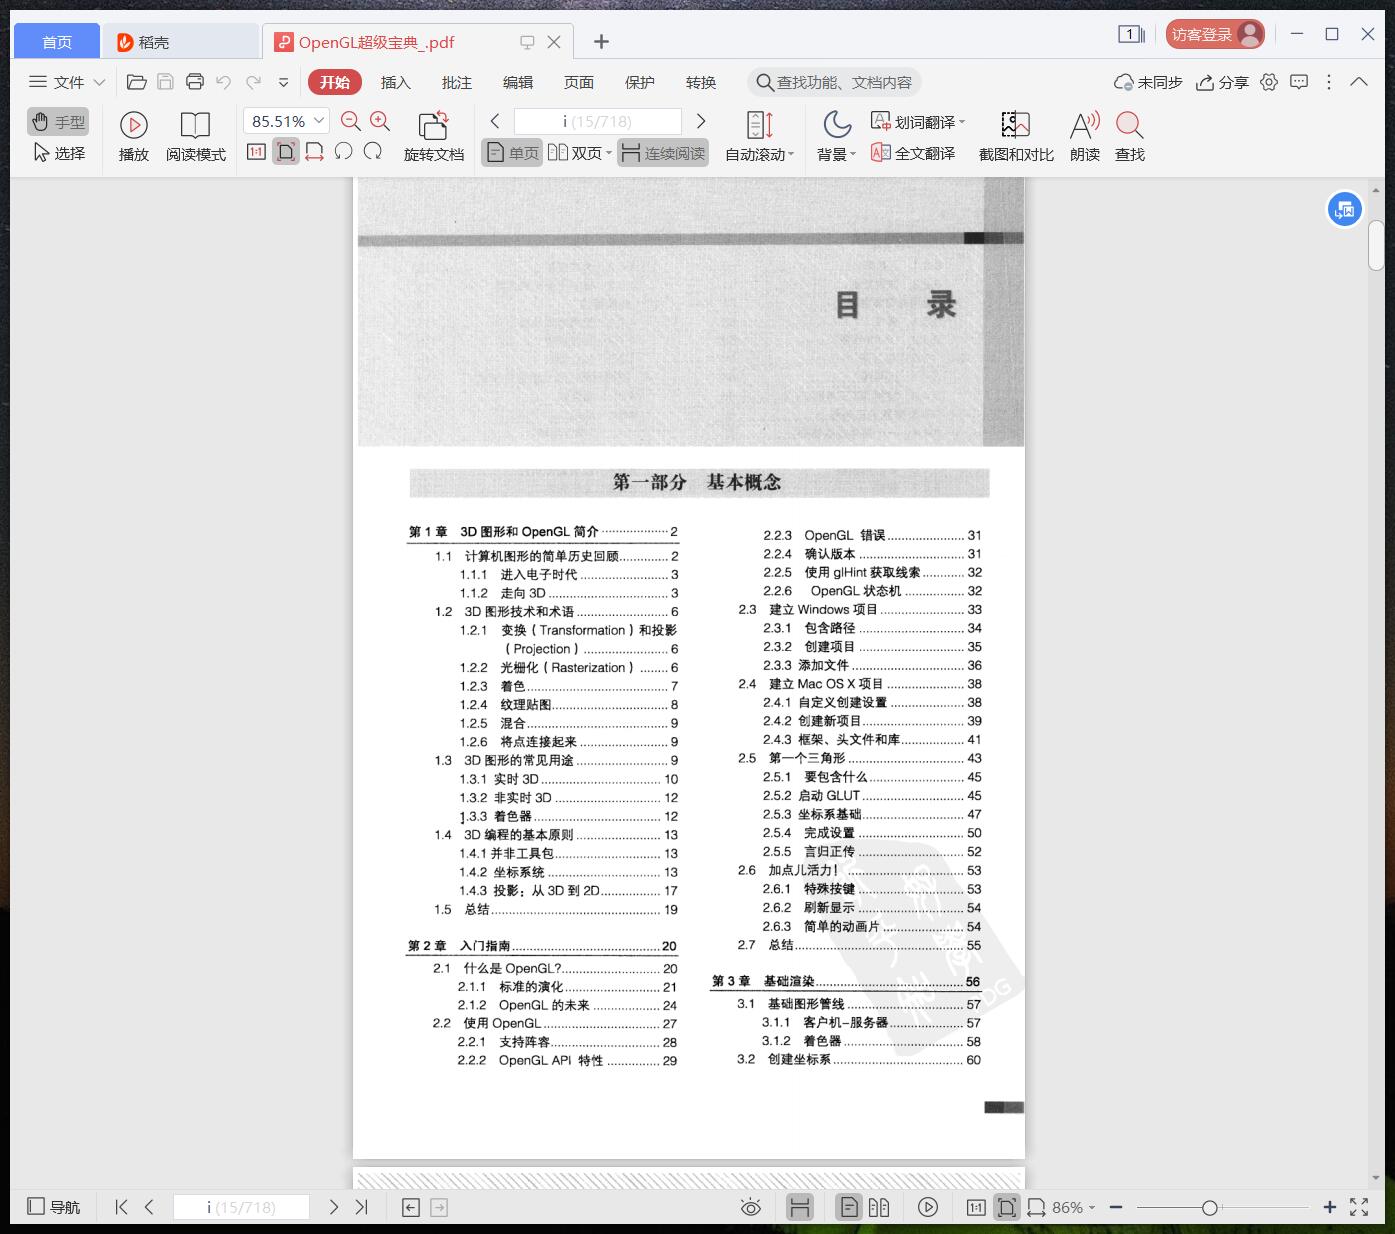Screen dimensions: 1395x1234
Task: Jump to last page in status bar
Action: pos(362,1207)
